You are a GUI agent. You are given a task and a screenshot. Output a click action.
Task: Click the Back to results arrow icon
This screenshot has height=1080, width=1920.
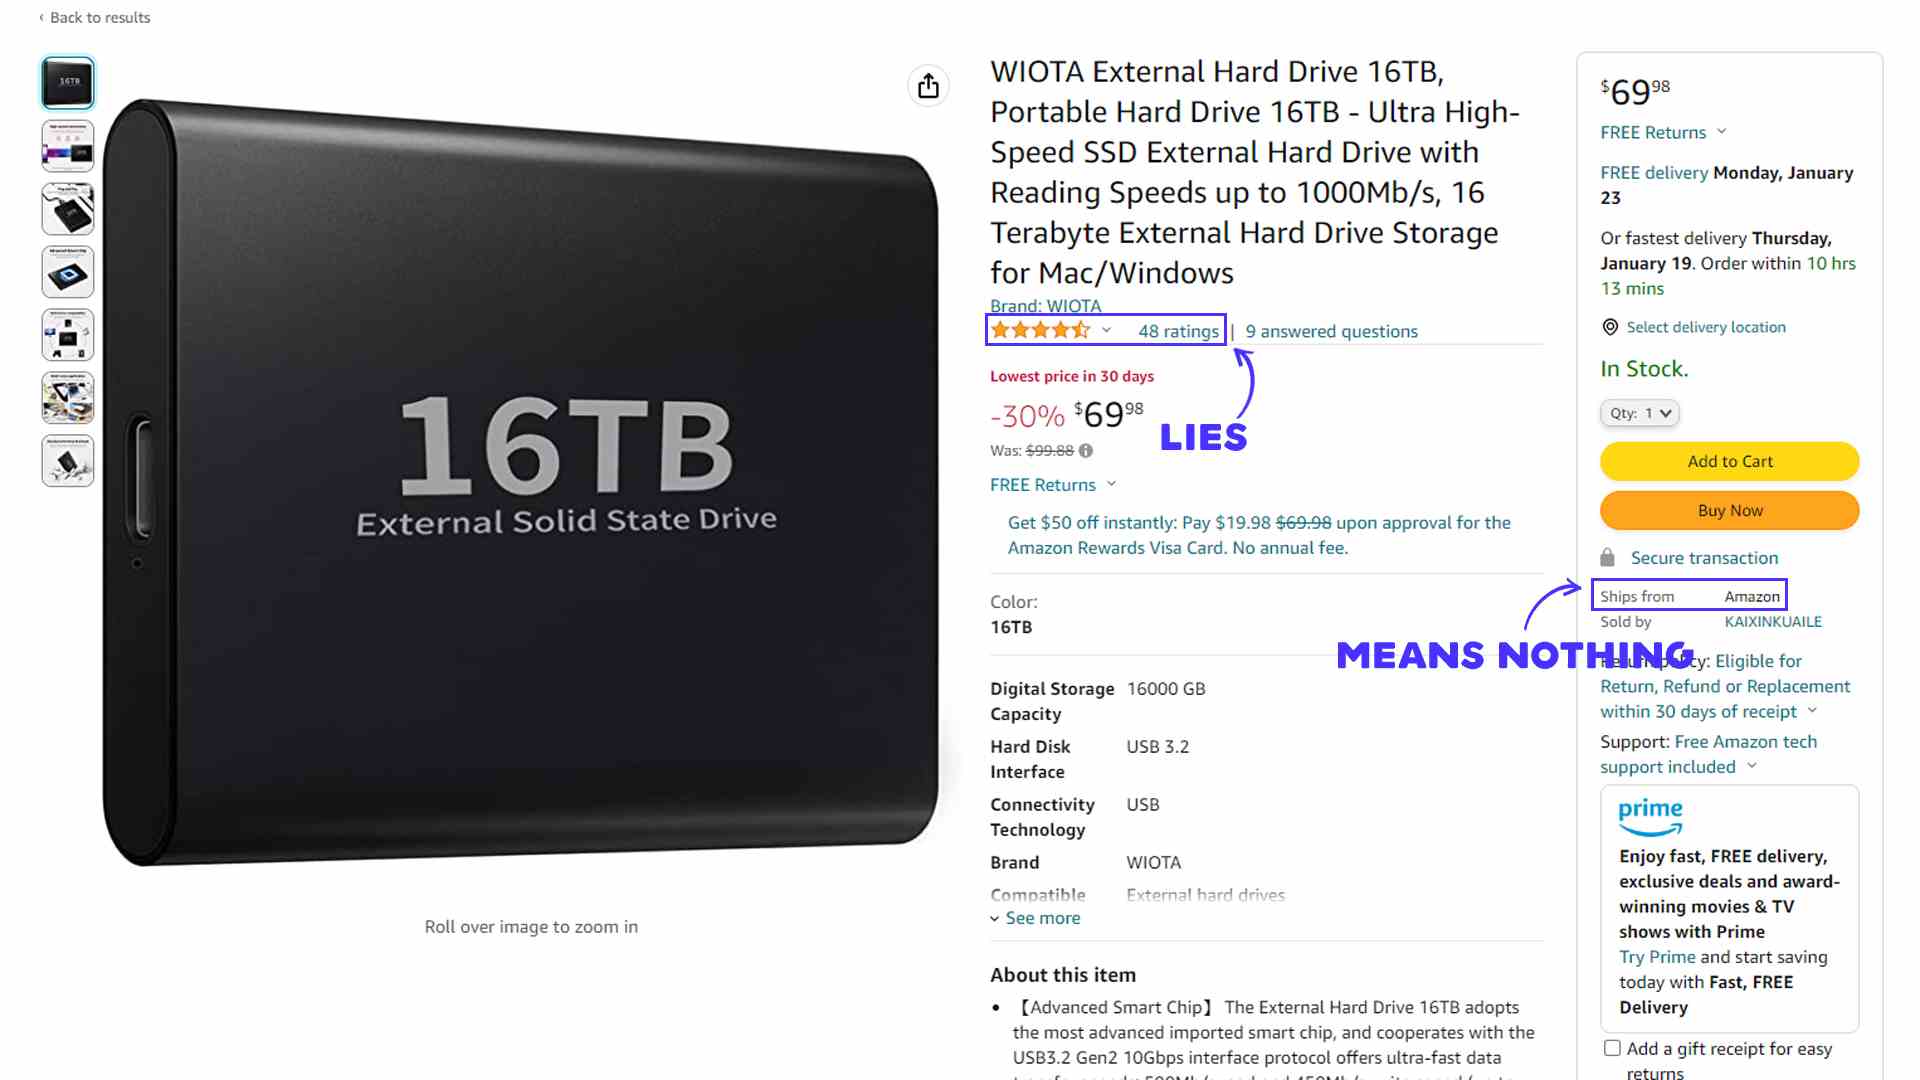point(45,17)
